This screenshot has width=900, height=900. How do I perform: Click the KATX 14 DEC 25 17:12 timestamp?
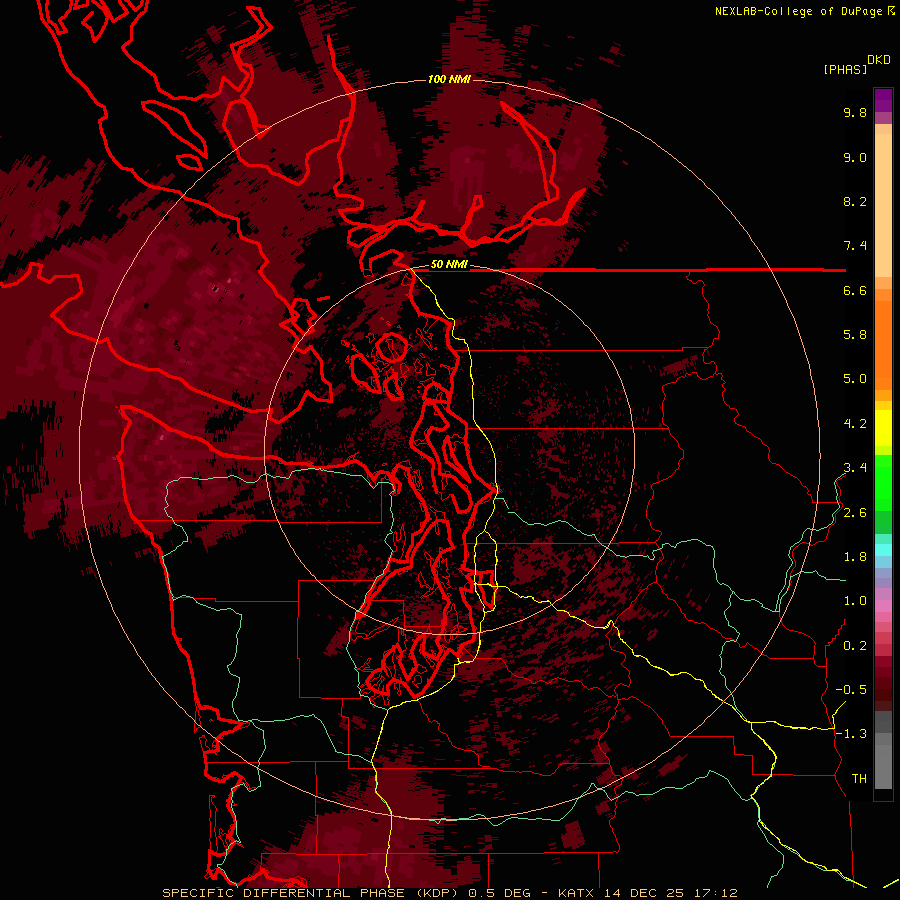tap(647, 893)
